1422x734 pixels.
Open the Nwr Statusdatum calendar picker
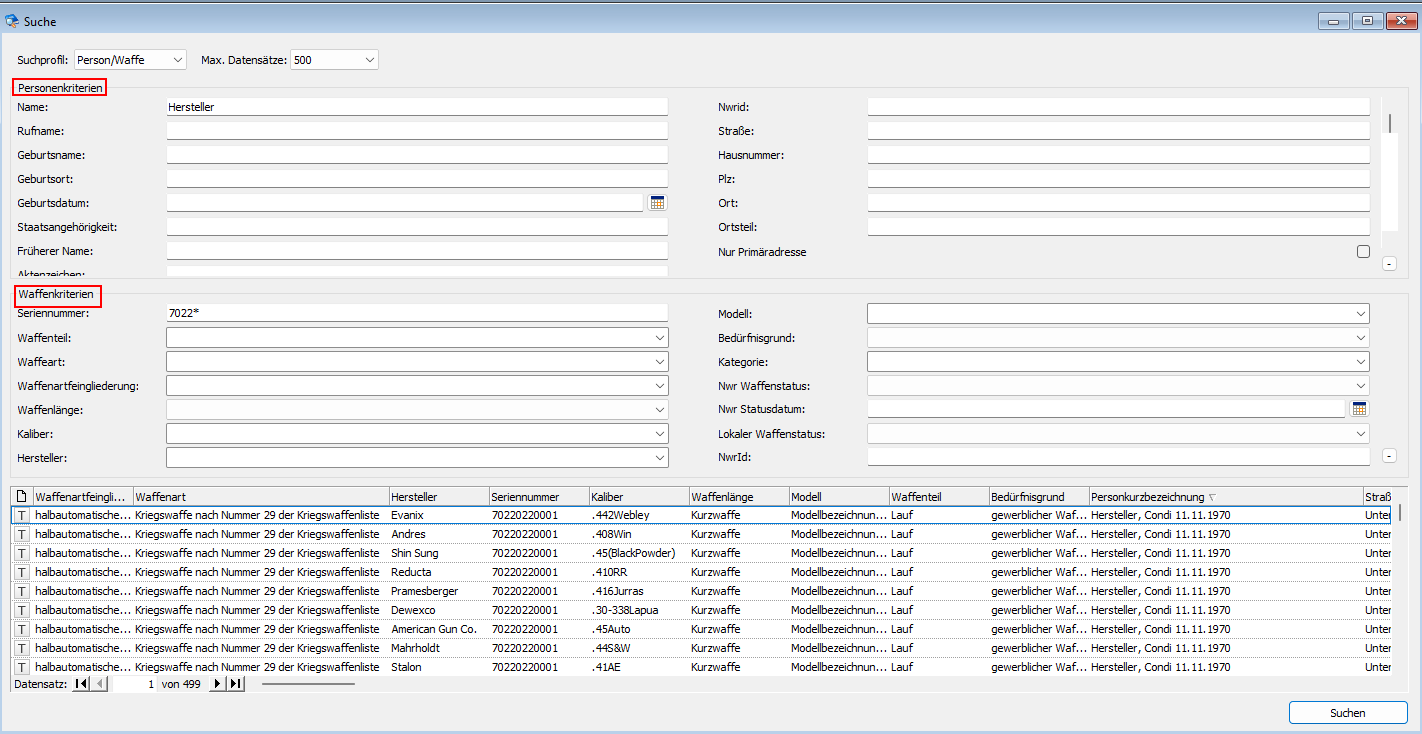point(1359,409)
